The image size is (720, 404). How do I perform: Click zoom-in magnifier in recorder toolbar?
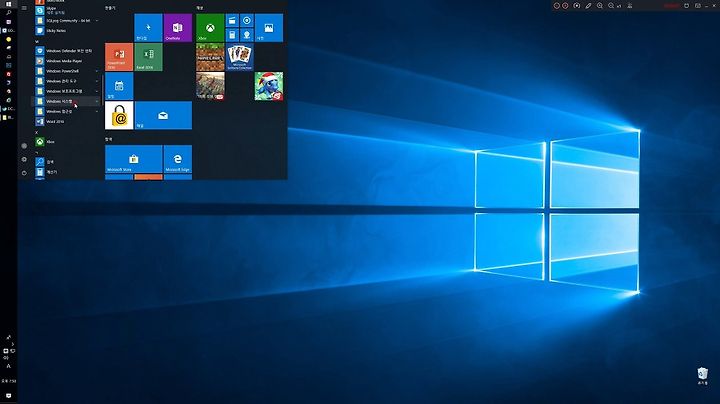click(600, 6)
